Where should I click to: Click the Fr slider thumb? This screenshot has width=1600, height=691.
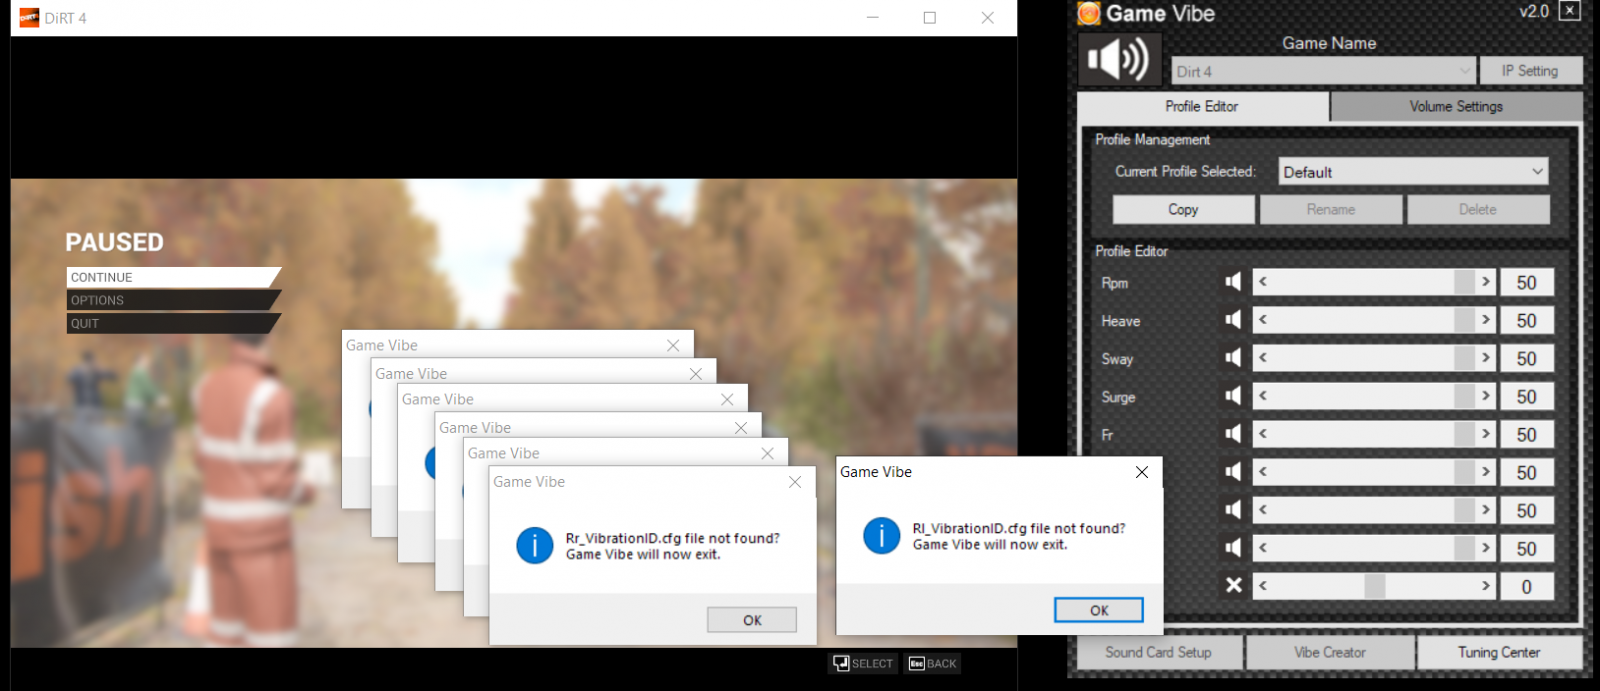click(1464, 434)
